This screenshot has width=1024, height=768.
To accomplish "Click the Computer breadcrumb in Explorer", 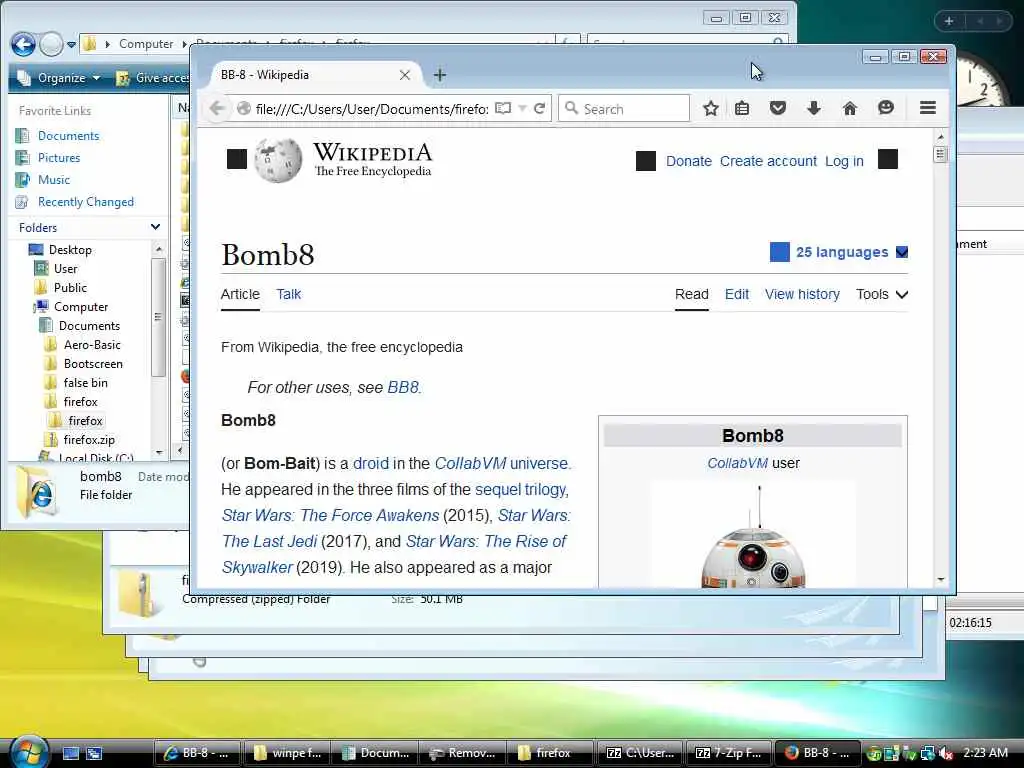I will point(146,44).
